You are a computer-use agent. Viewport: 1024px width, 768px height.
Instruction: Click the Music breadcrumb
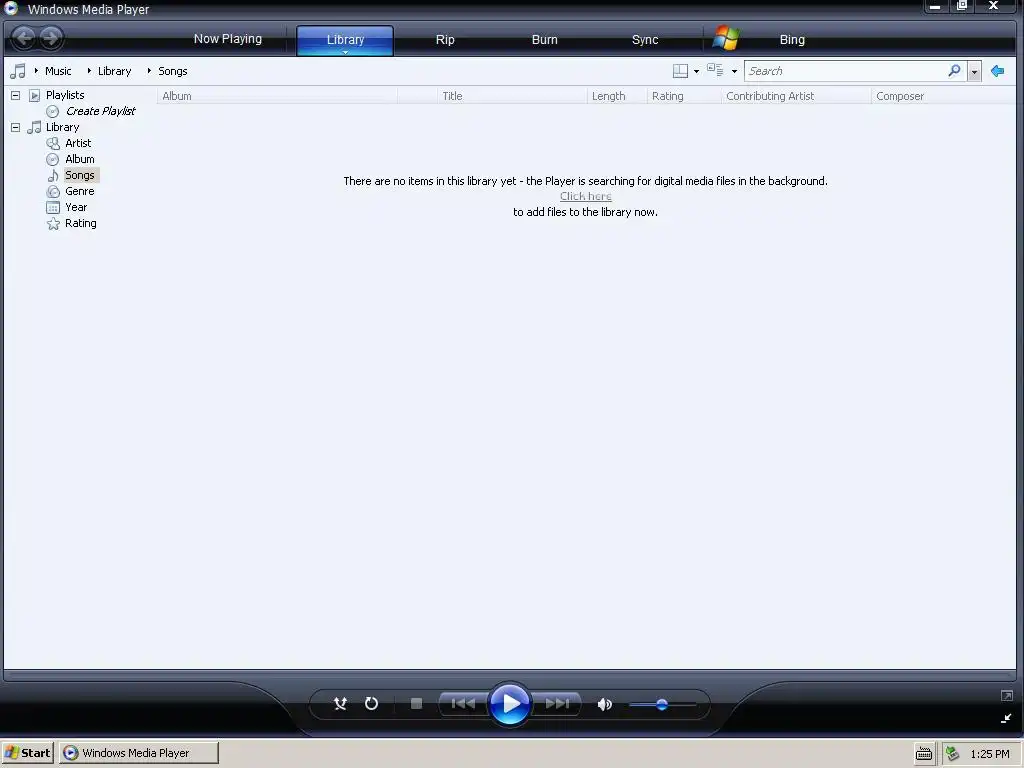tap(58, 71)
